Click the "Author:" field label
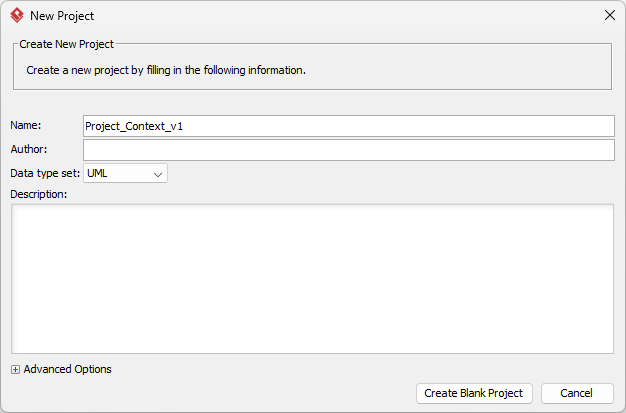Viewport: 626px width, 413px height. 29,150
